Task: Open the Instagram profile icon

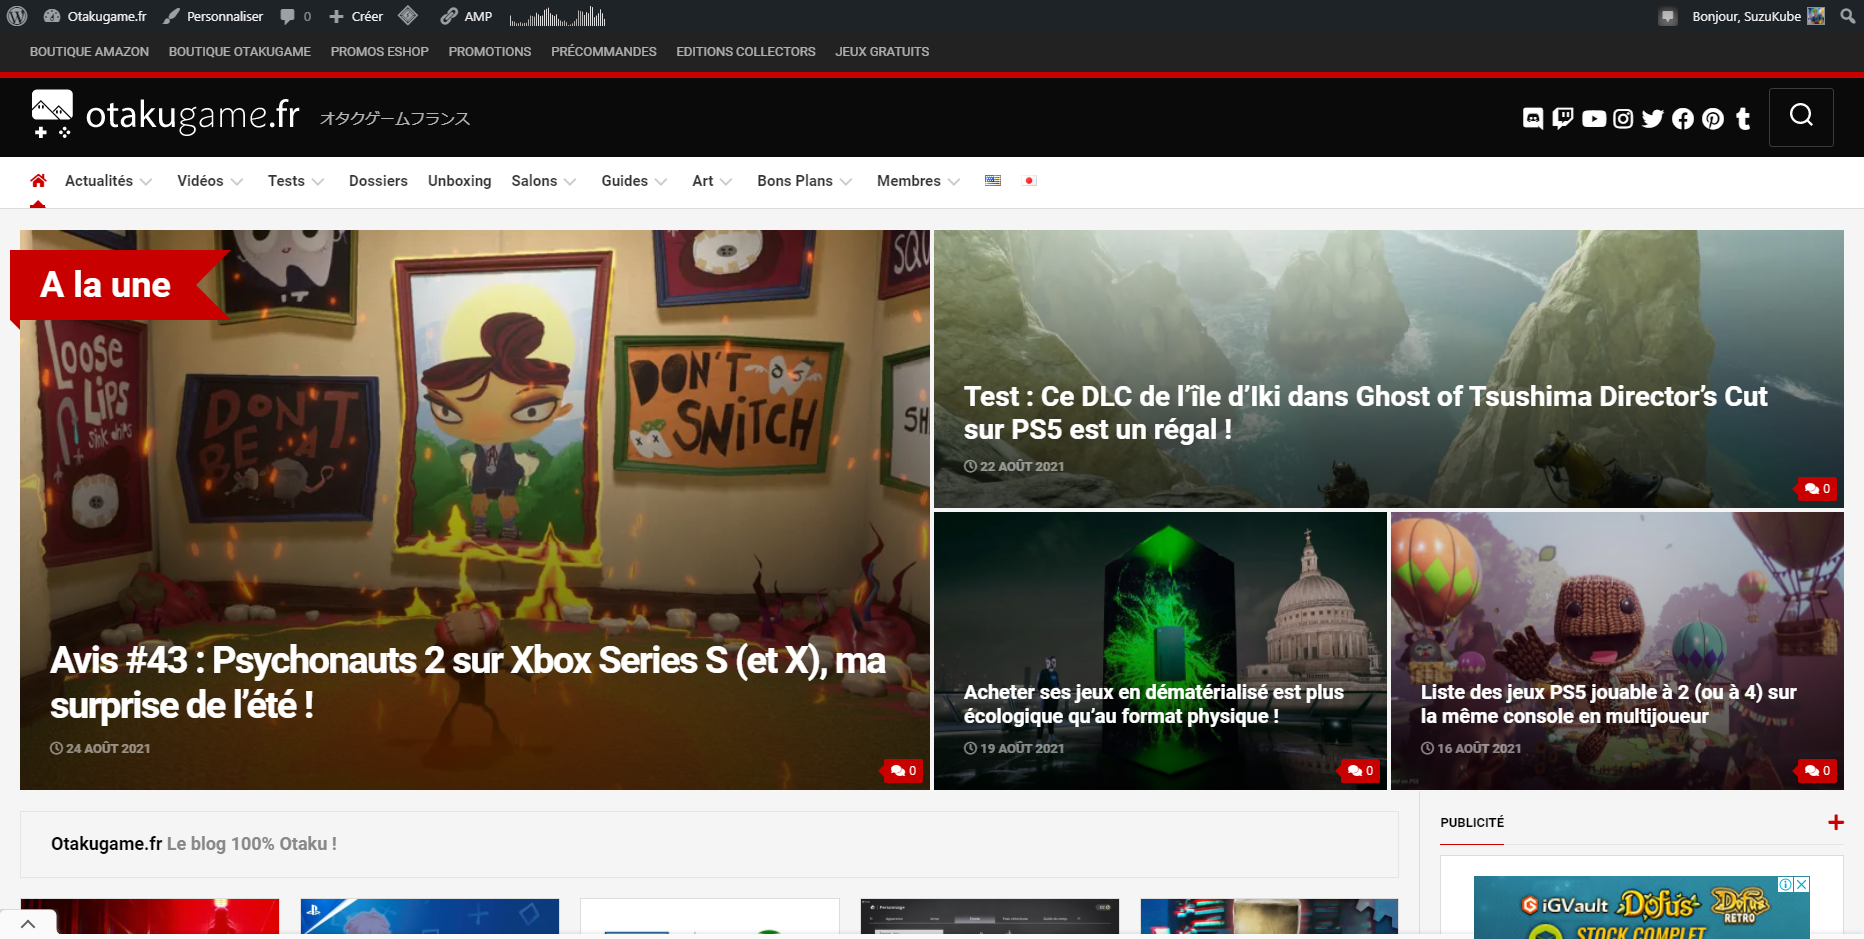Action: coord(1624,119)
